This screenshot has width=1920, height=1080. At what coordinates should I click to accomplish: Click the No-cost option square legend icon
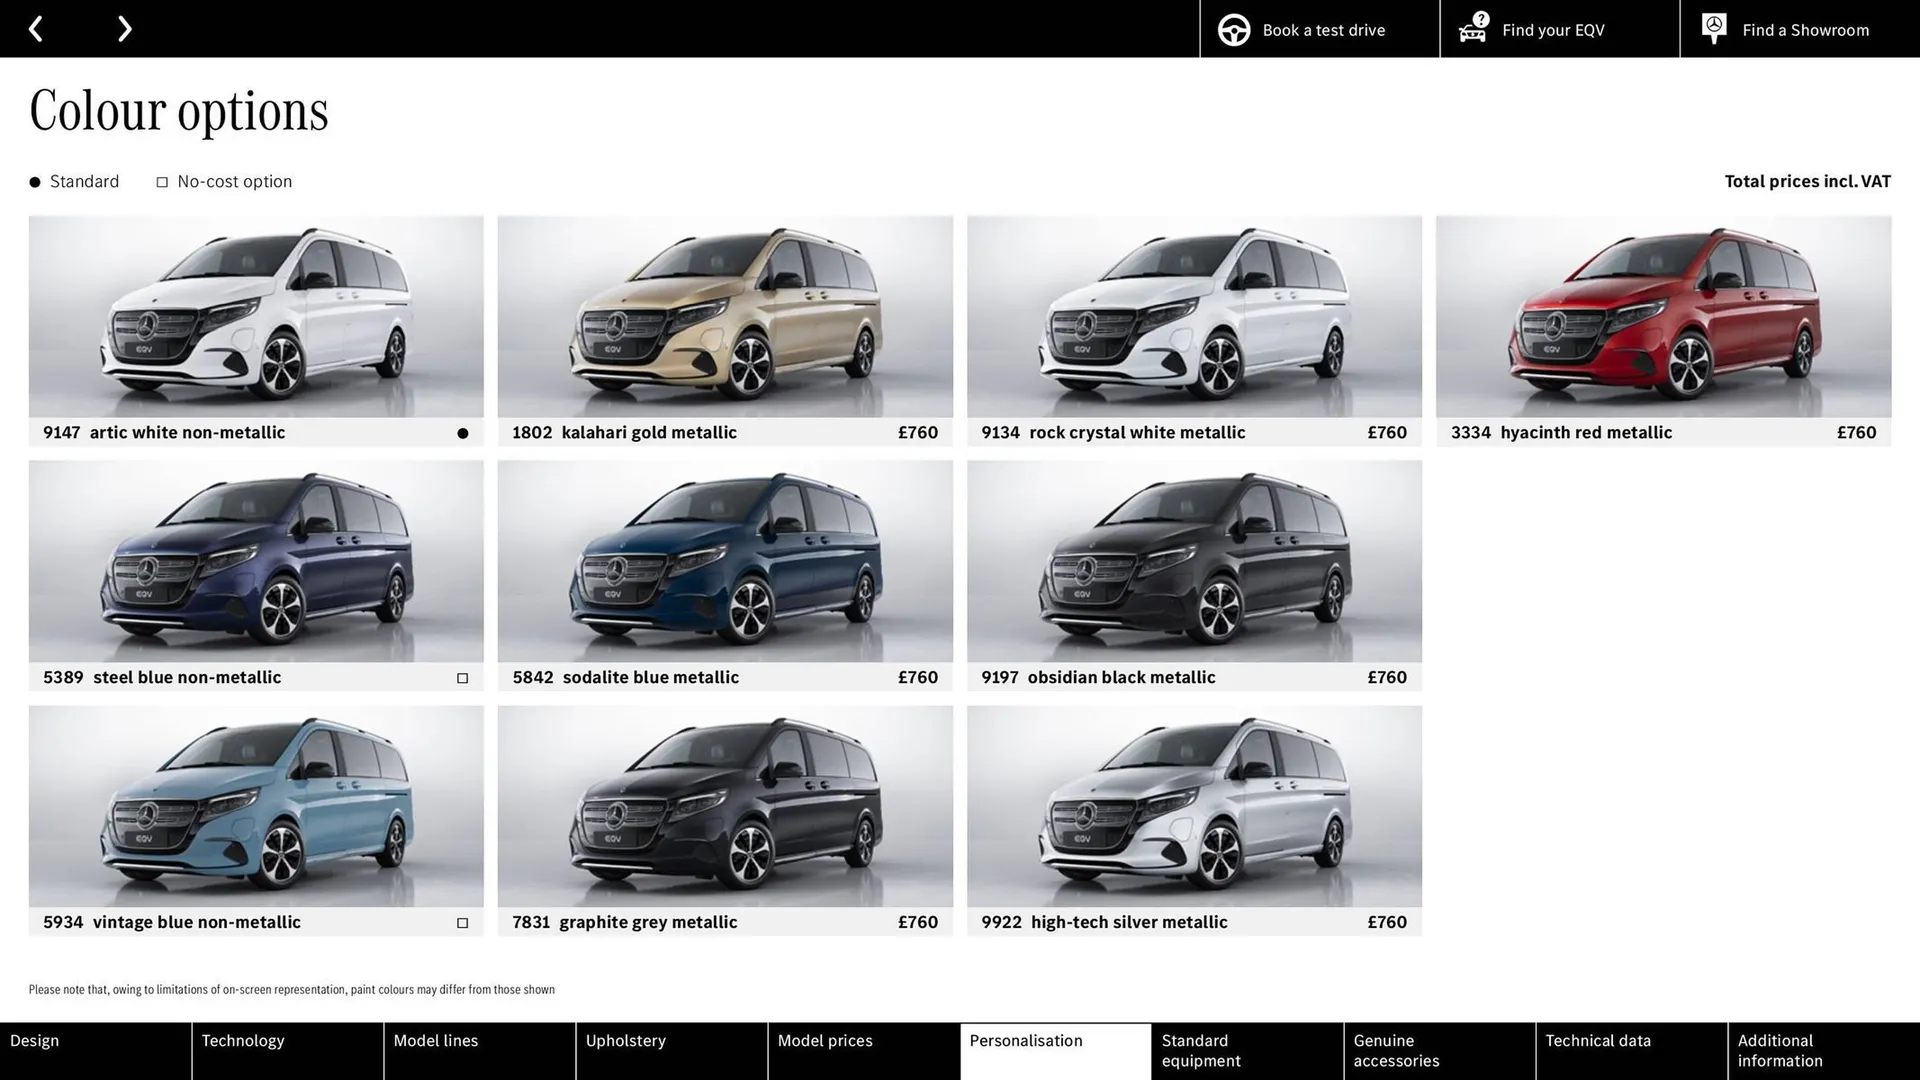pyautogui.click(x=161, y=181)
